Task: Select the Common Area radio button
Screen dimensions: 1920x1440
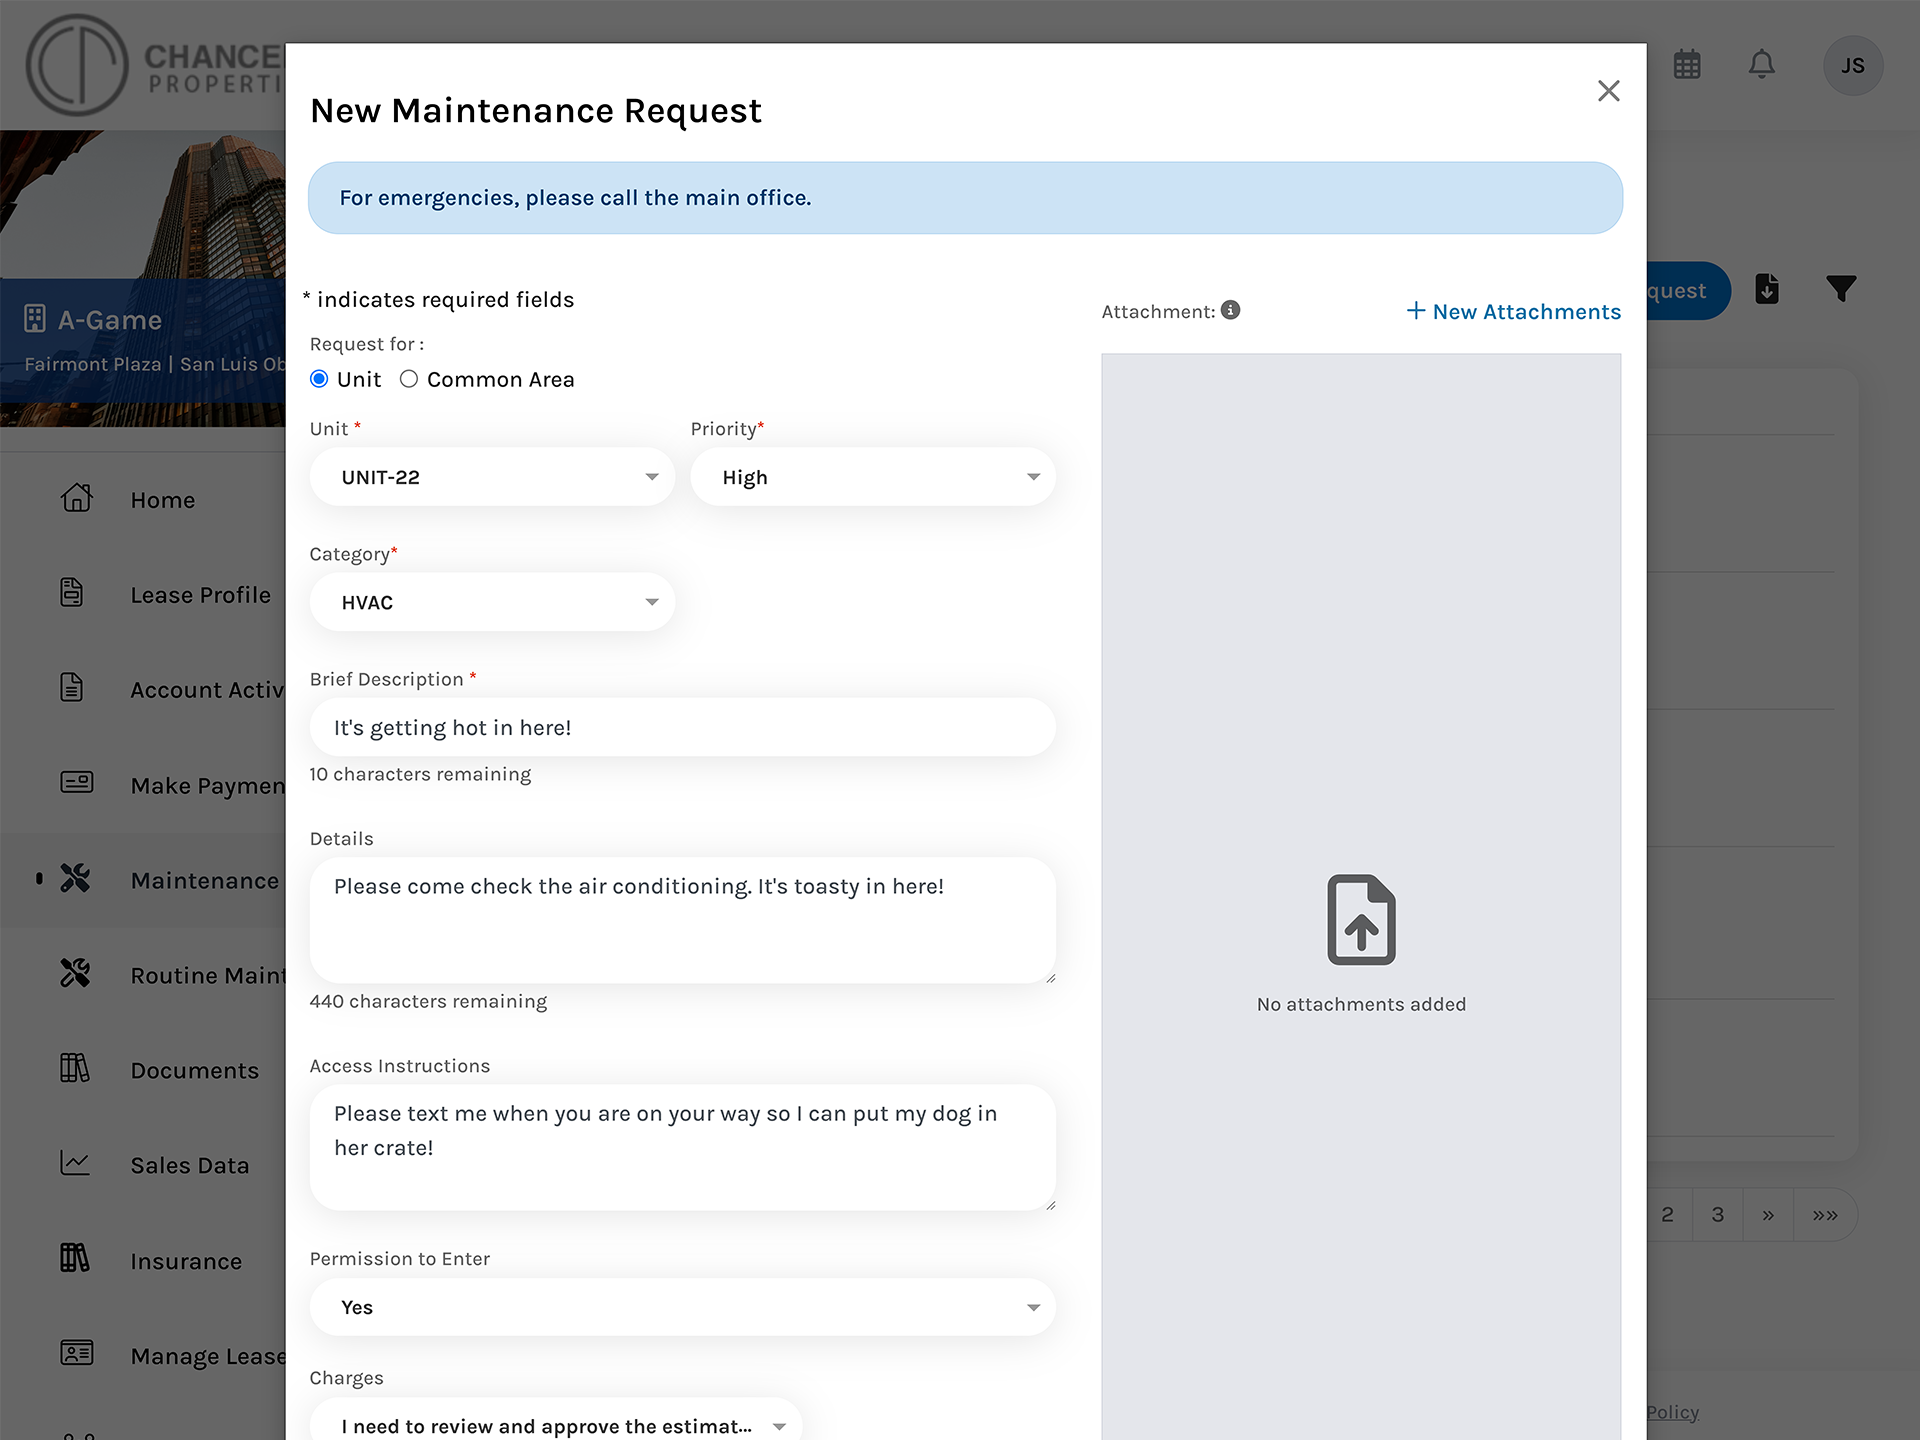Action: tap(409, 379)
